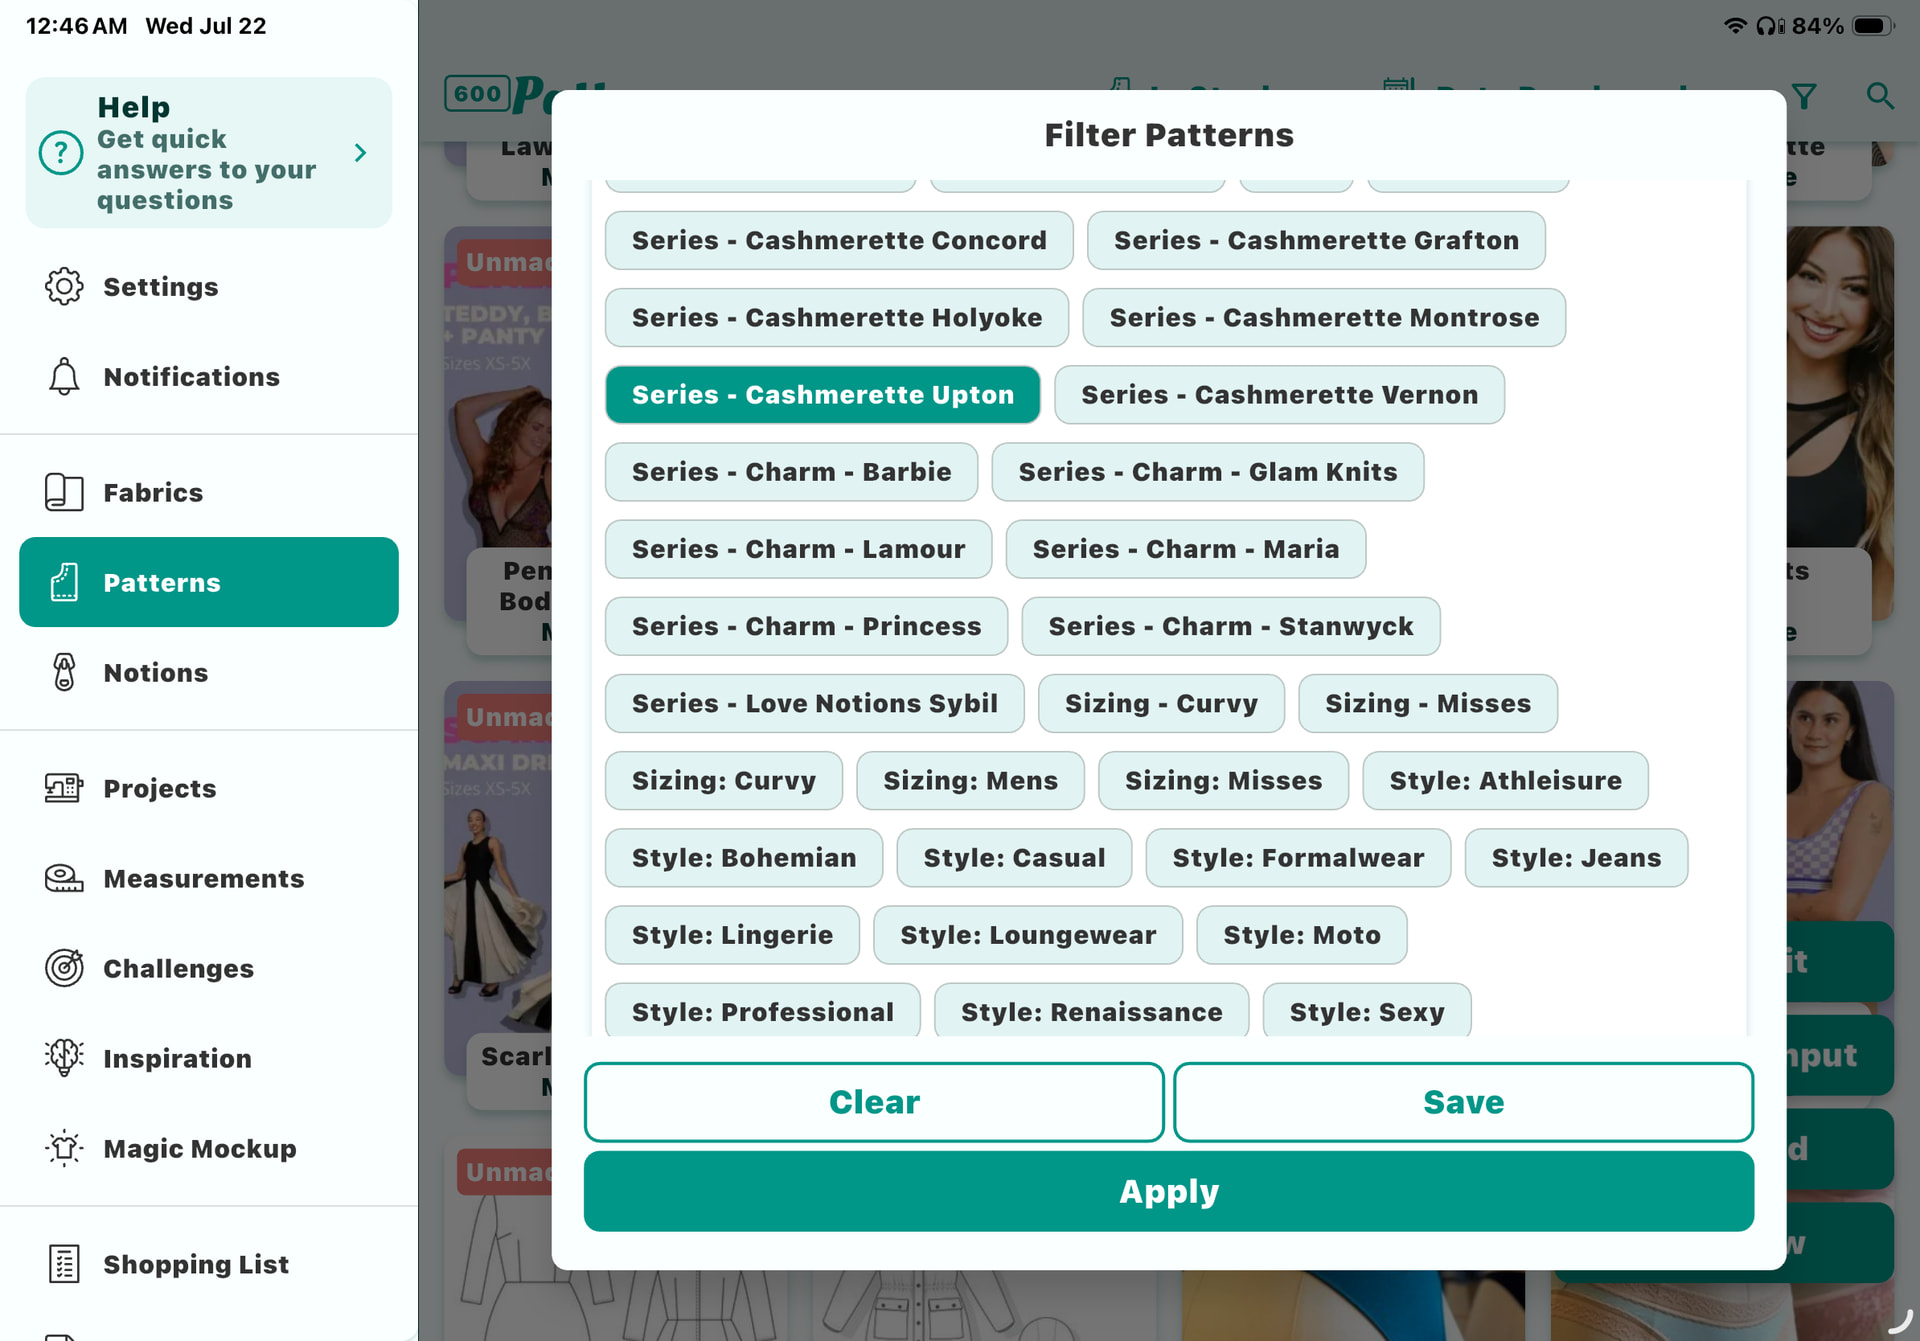The width and height of the screenshot is (1920, 1341).
Task: Check the Wi-Fi status icon
Action: [x=1735, y=26]
